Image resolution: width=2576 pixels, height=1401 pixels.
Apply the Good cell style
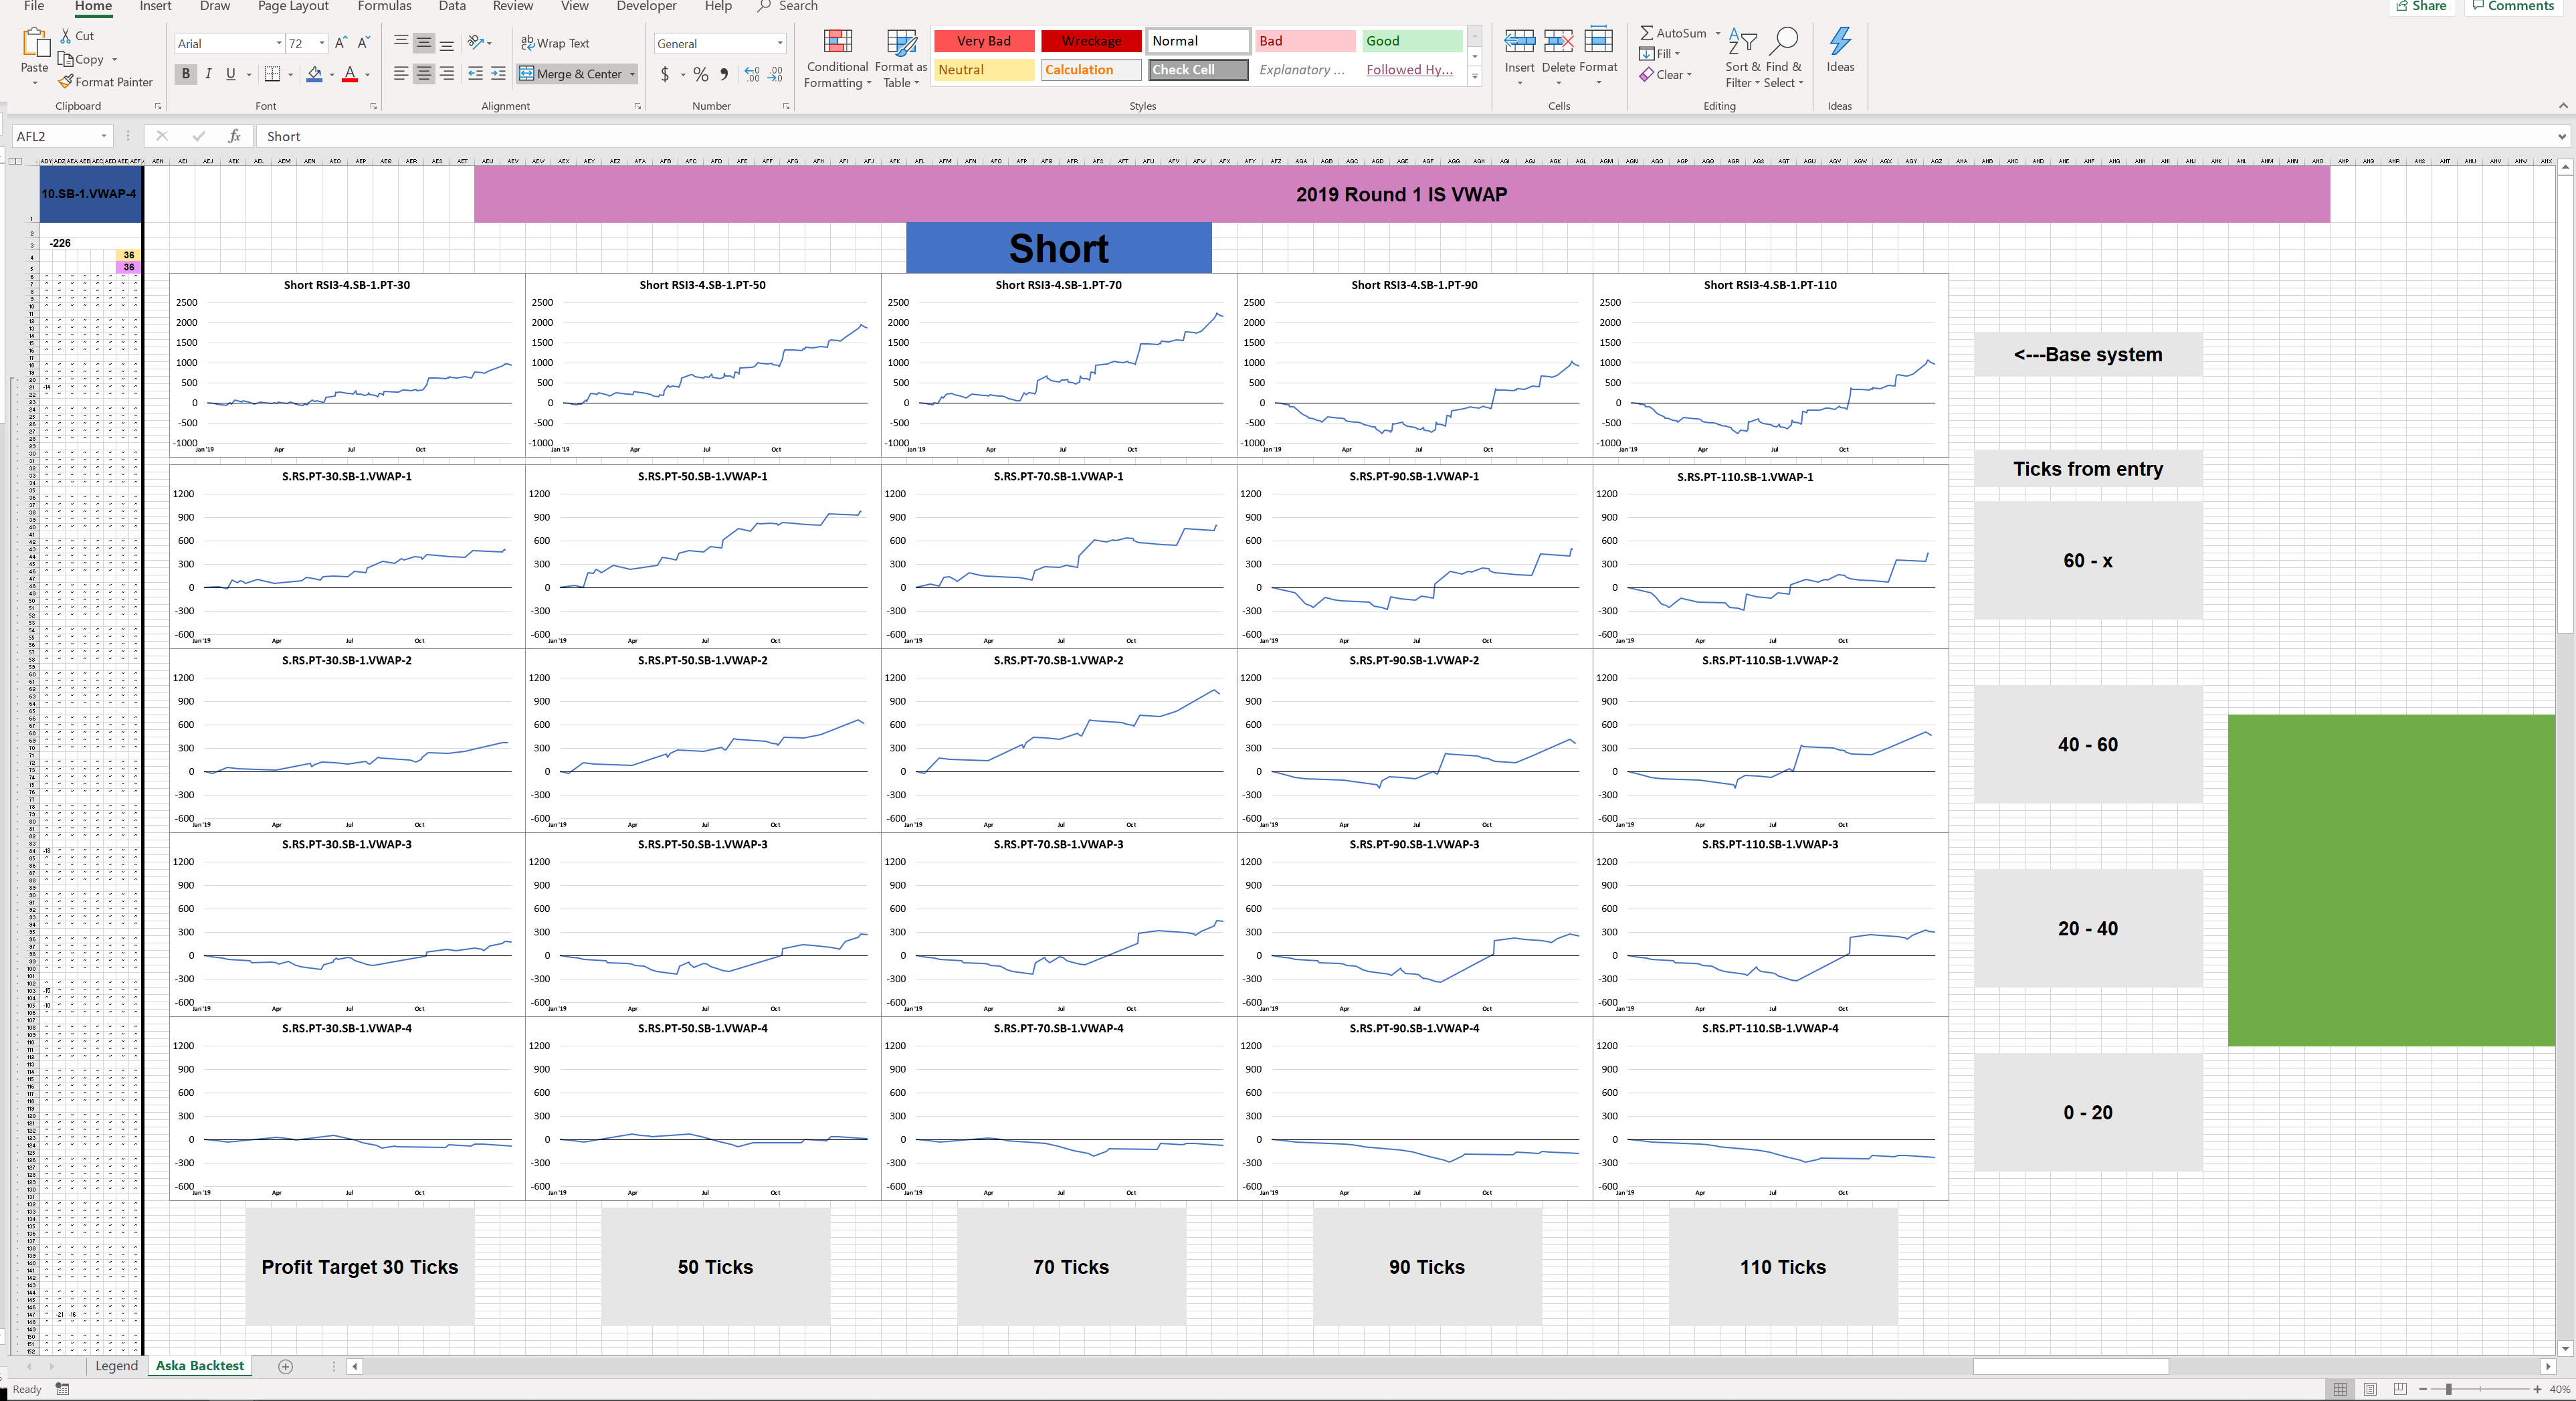point(1411,41)
